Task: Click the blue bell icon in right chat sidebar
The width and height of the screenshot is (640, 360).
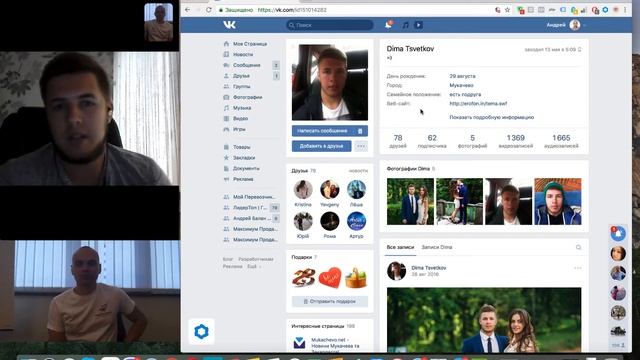Action: coord(618,234)
